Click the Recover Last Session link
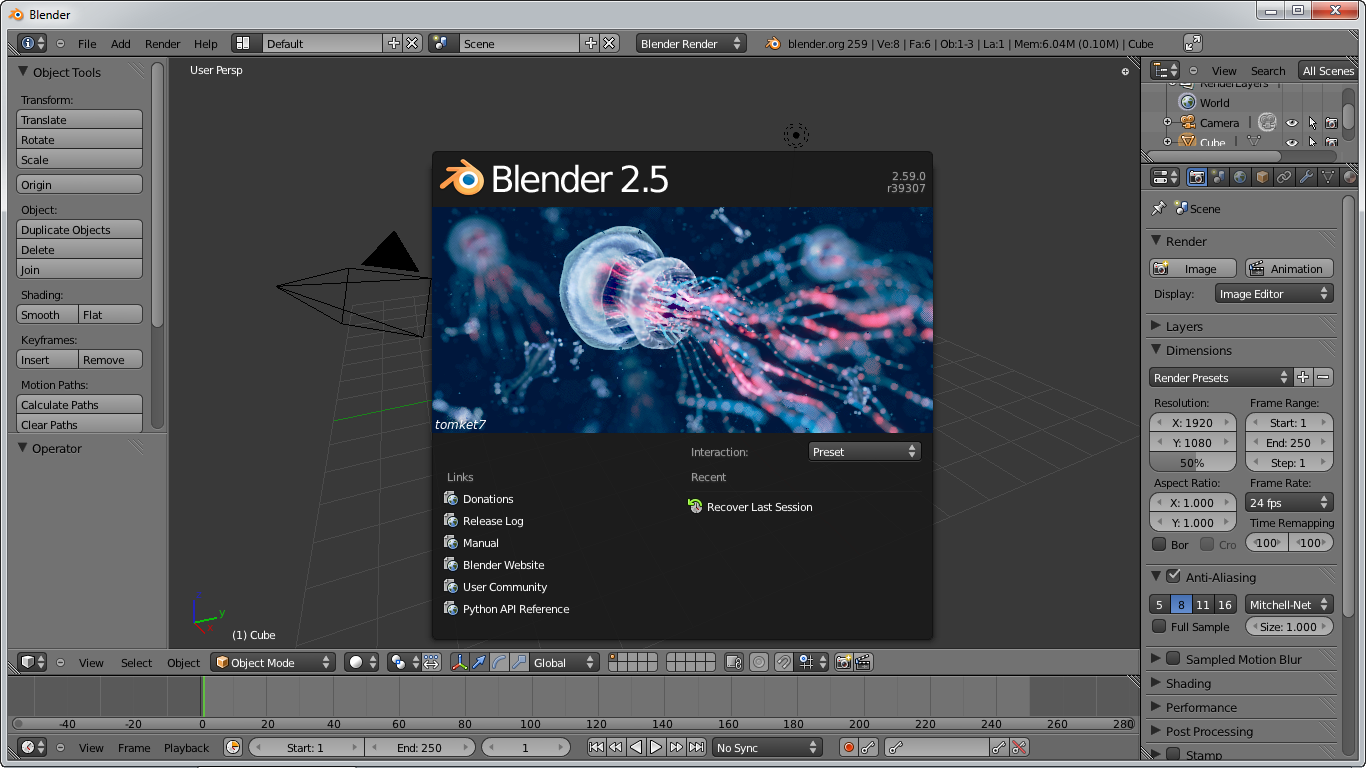The height and width of the screenshot is (768, 1366). (x=759, y=507)
